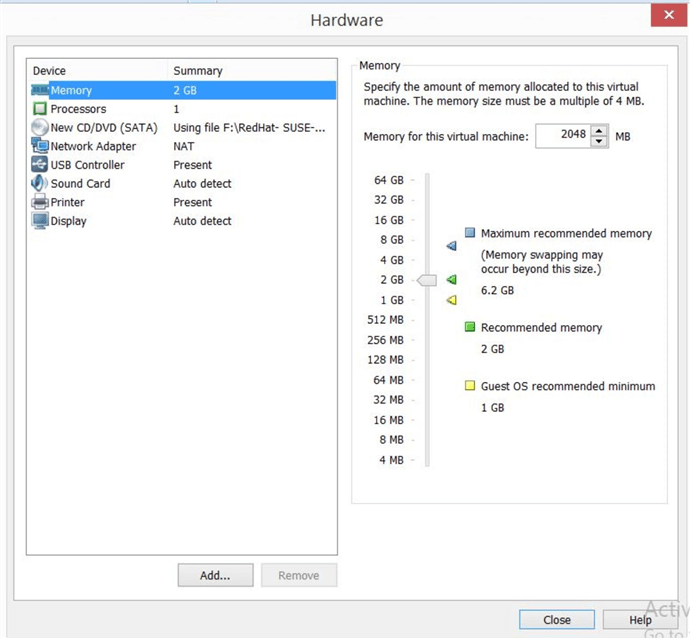Click the 64 MB label on memory scale
The image size is (690, 638).
388,380
